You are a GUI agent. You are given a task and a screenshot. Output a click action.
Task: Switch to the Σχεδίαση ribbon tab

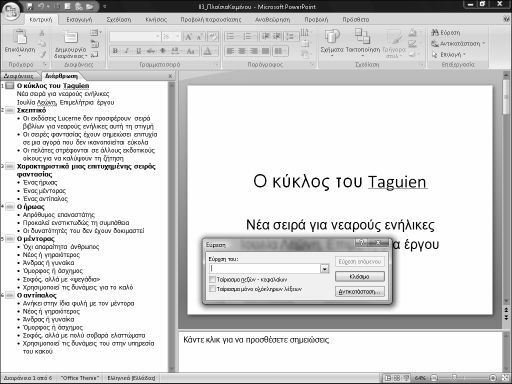tap(119, 20)
